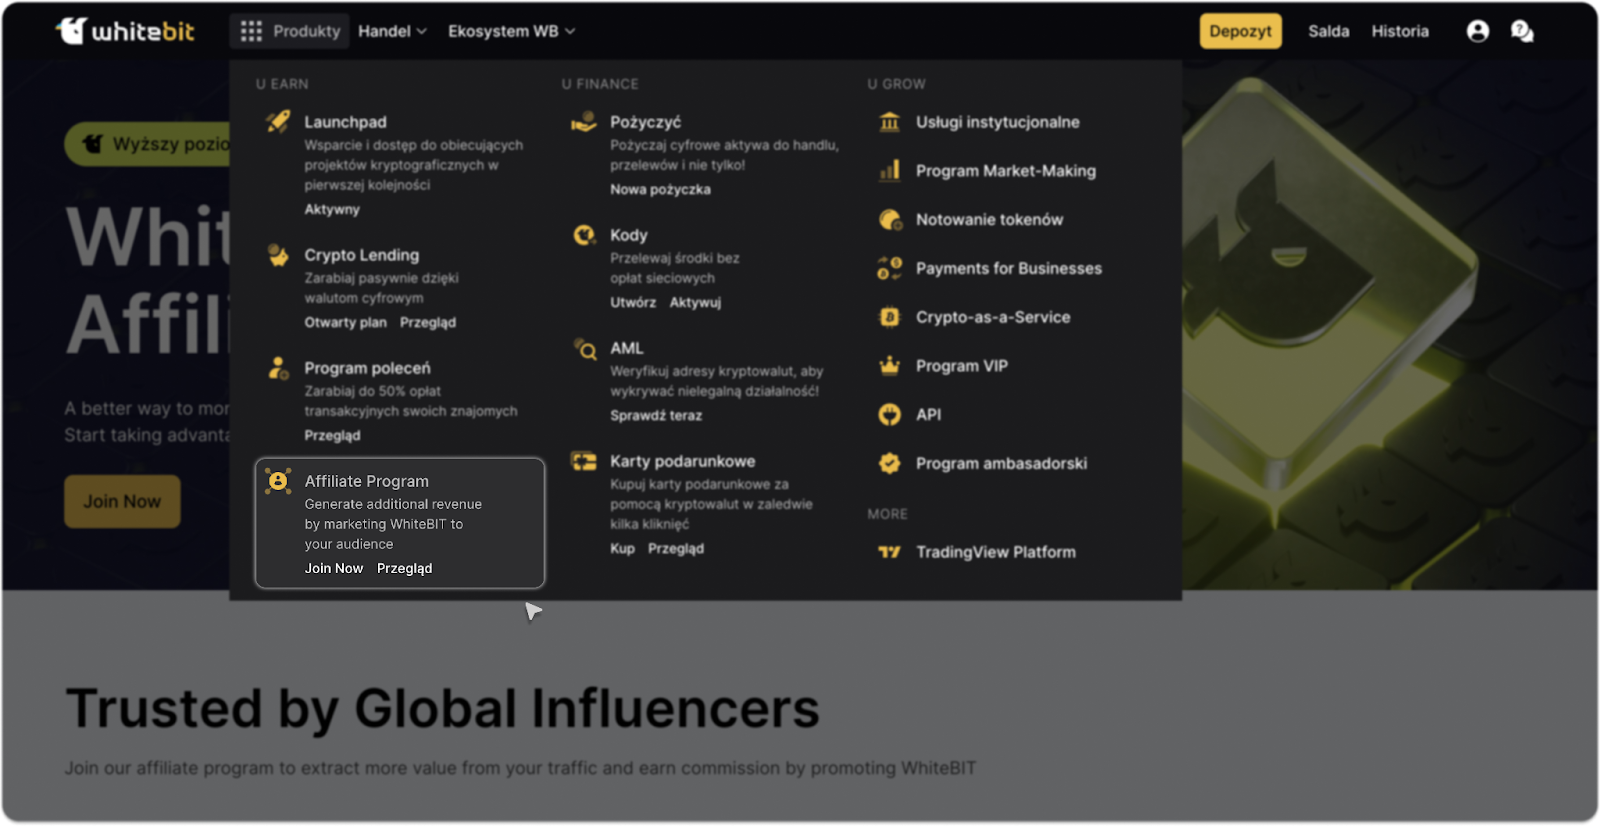The width and height of the screenshot is (1600, 826).
Task: Click Nowa pożyczka under Pożyczyć
Action: [660, 189]
